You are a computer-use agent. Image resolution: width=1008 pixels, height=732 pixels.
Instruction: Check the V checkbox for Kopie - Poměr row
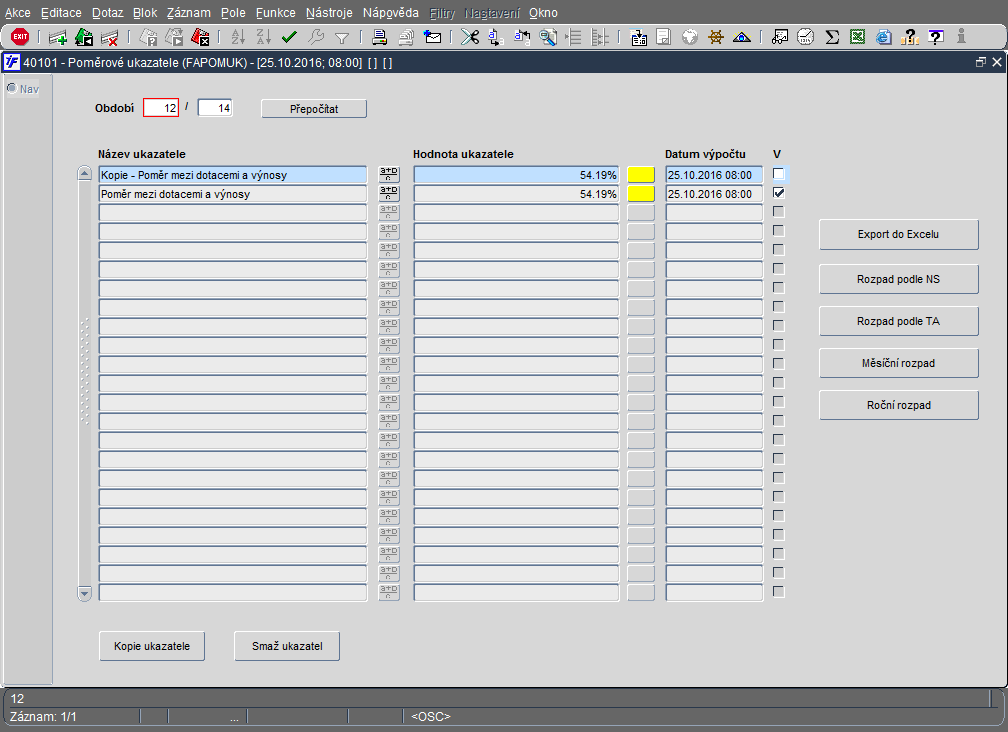pyautogui.click(x=778, y=174)
